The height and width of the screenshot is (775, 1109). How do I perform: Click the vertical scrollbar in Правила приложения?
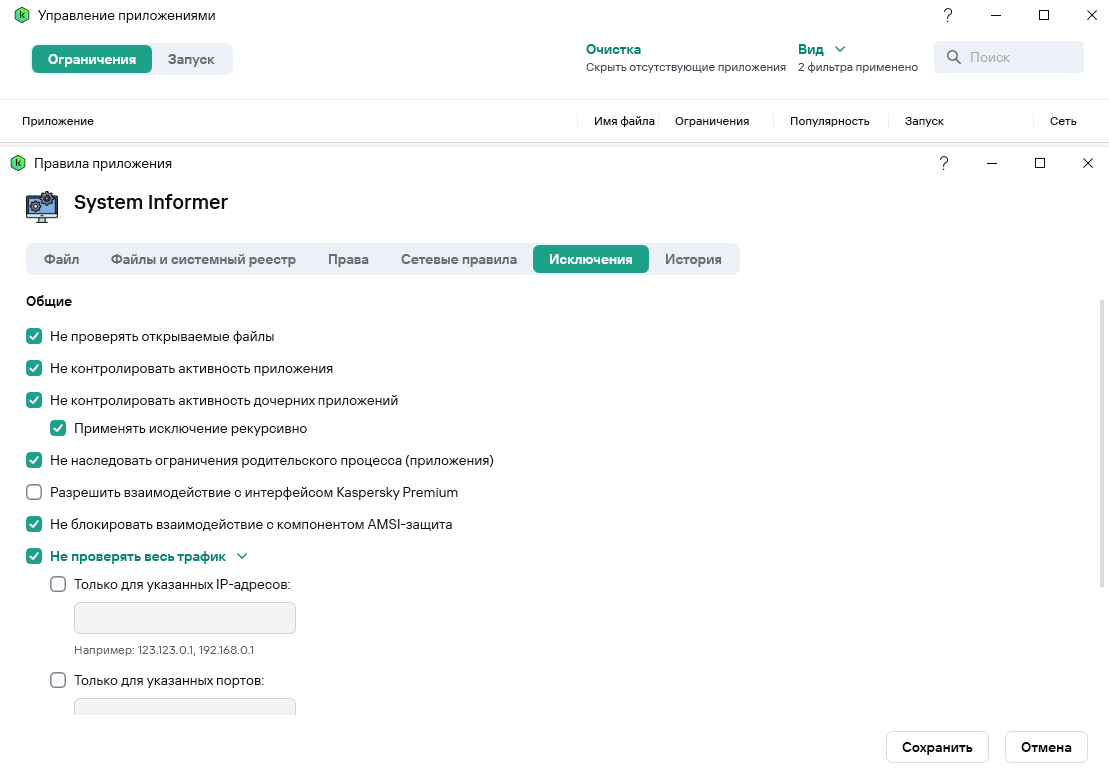click(1101, 443)
